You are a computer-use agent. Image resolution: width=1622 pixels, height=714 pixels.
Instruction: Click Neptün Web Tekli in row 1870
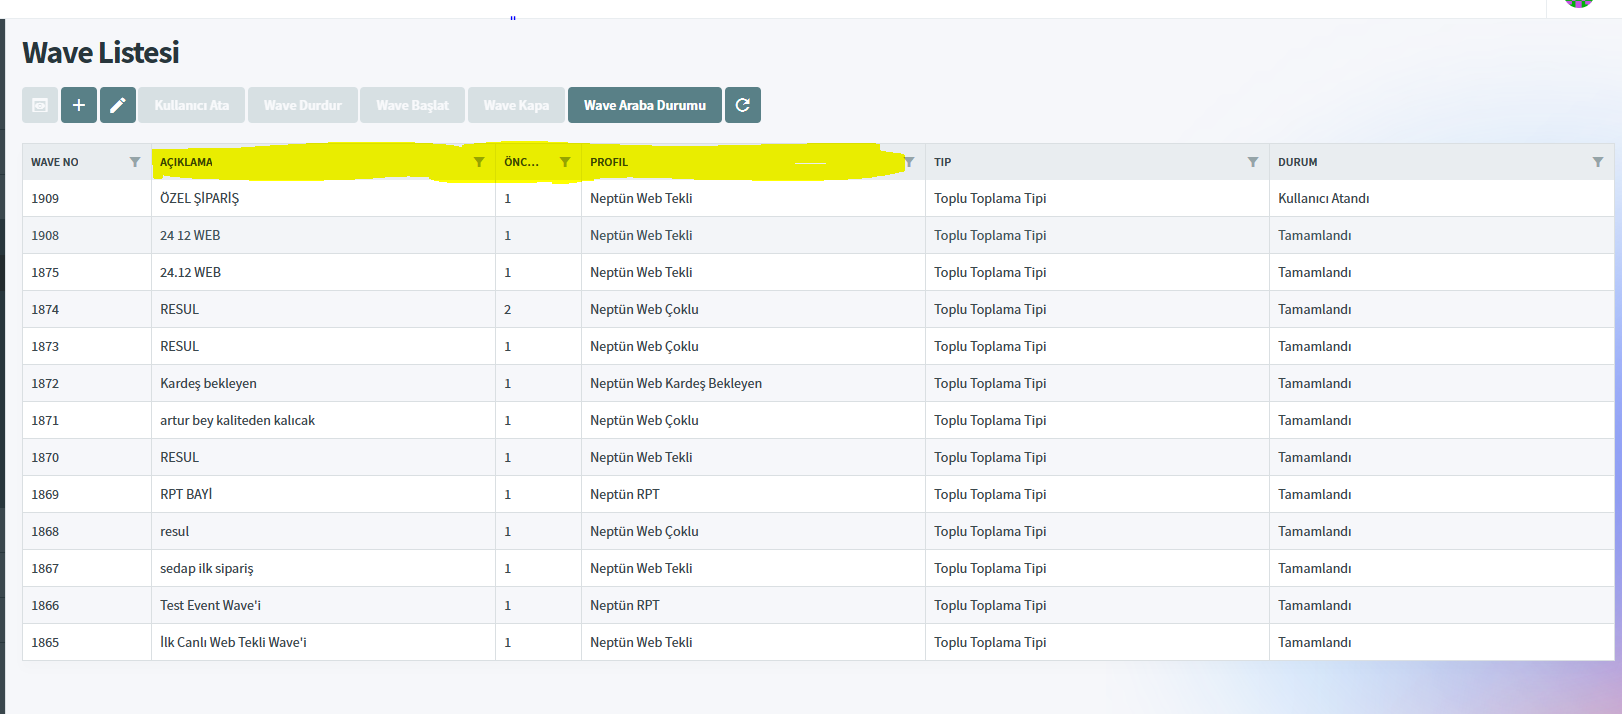(x=641, y=457)
